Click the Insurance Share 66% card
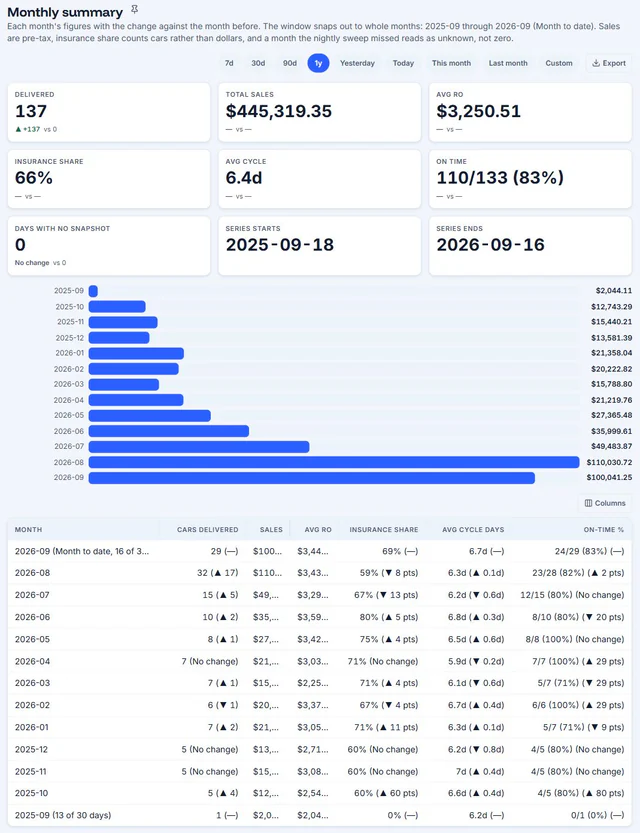This screenshot has width=640, height=833. point(109,179)
